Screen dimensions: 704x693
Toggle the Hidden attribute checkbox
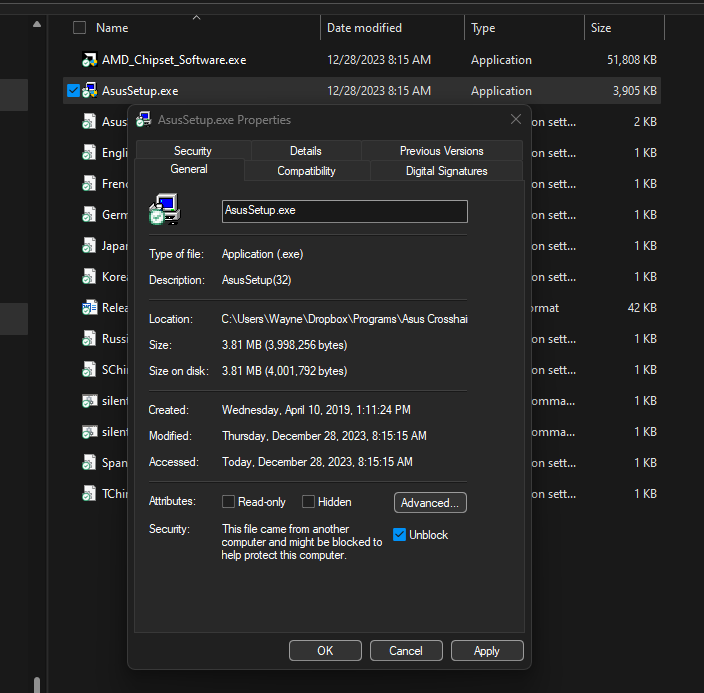(309, 502)
